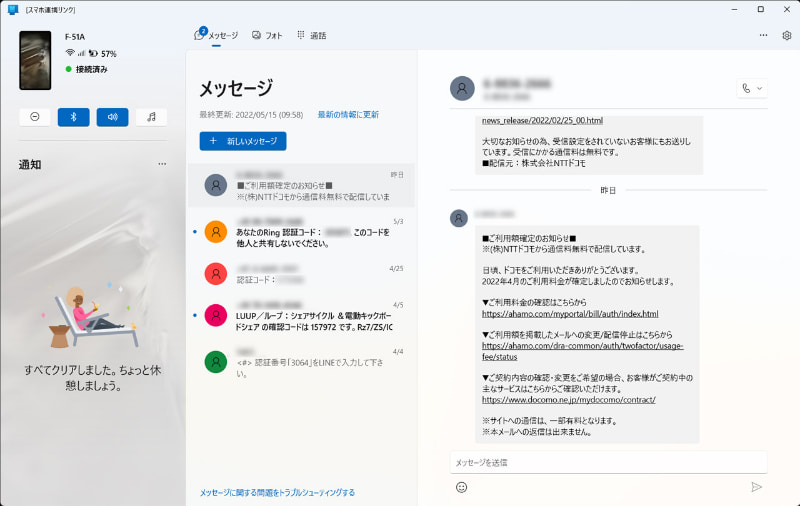Click the refresh to latest information link

click(348, 115)
